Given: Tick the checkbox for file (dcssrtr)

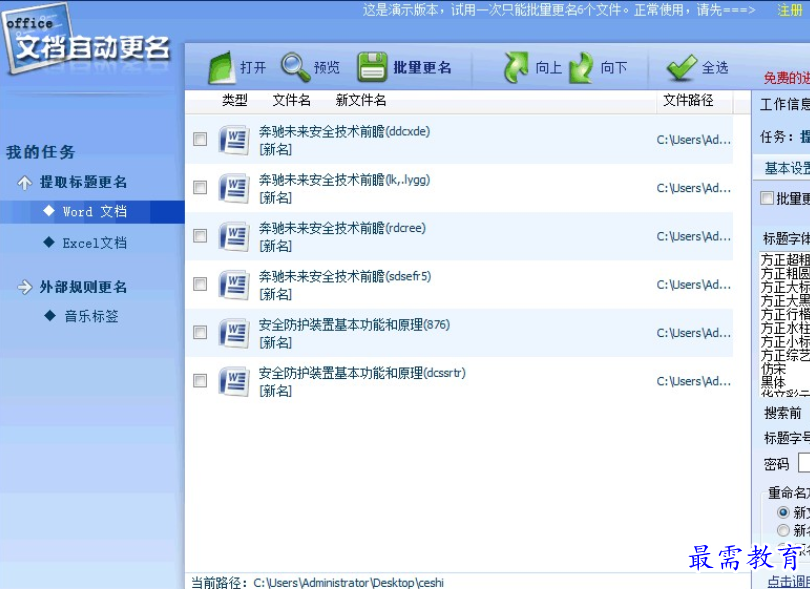Looking at the screenshot, I should (200, 381).
